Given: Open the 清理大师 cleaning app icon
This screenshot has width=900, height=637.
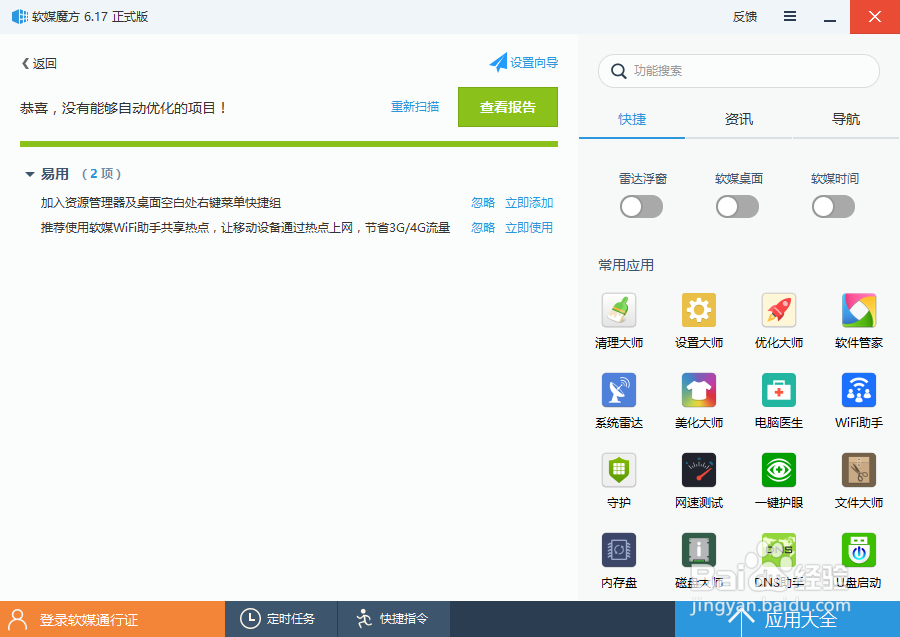Looking at the screenshot, I should pyautogui.click(x=619, y=310).
